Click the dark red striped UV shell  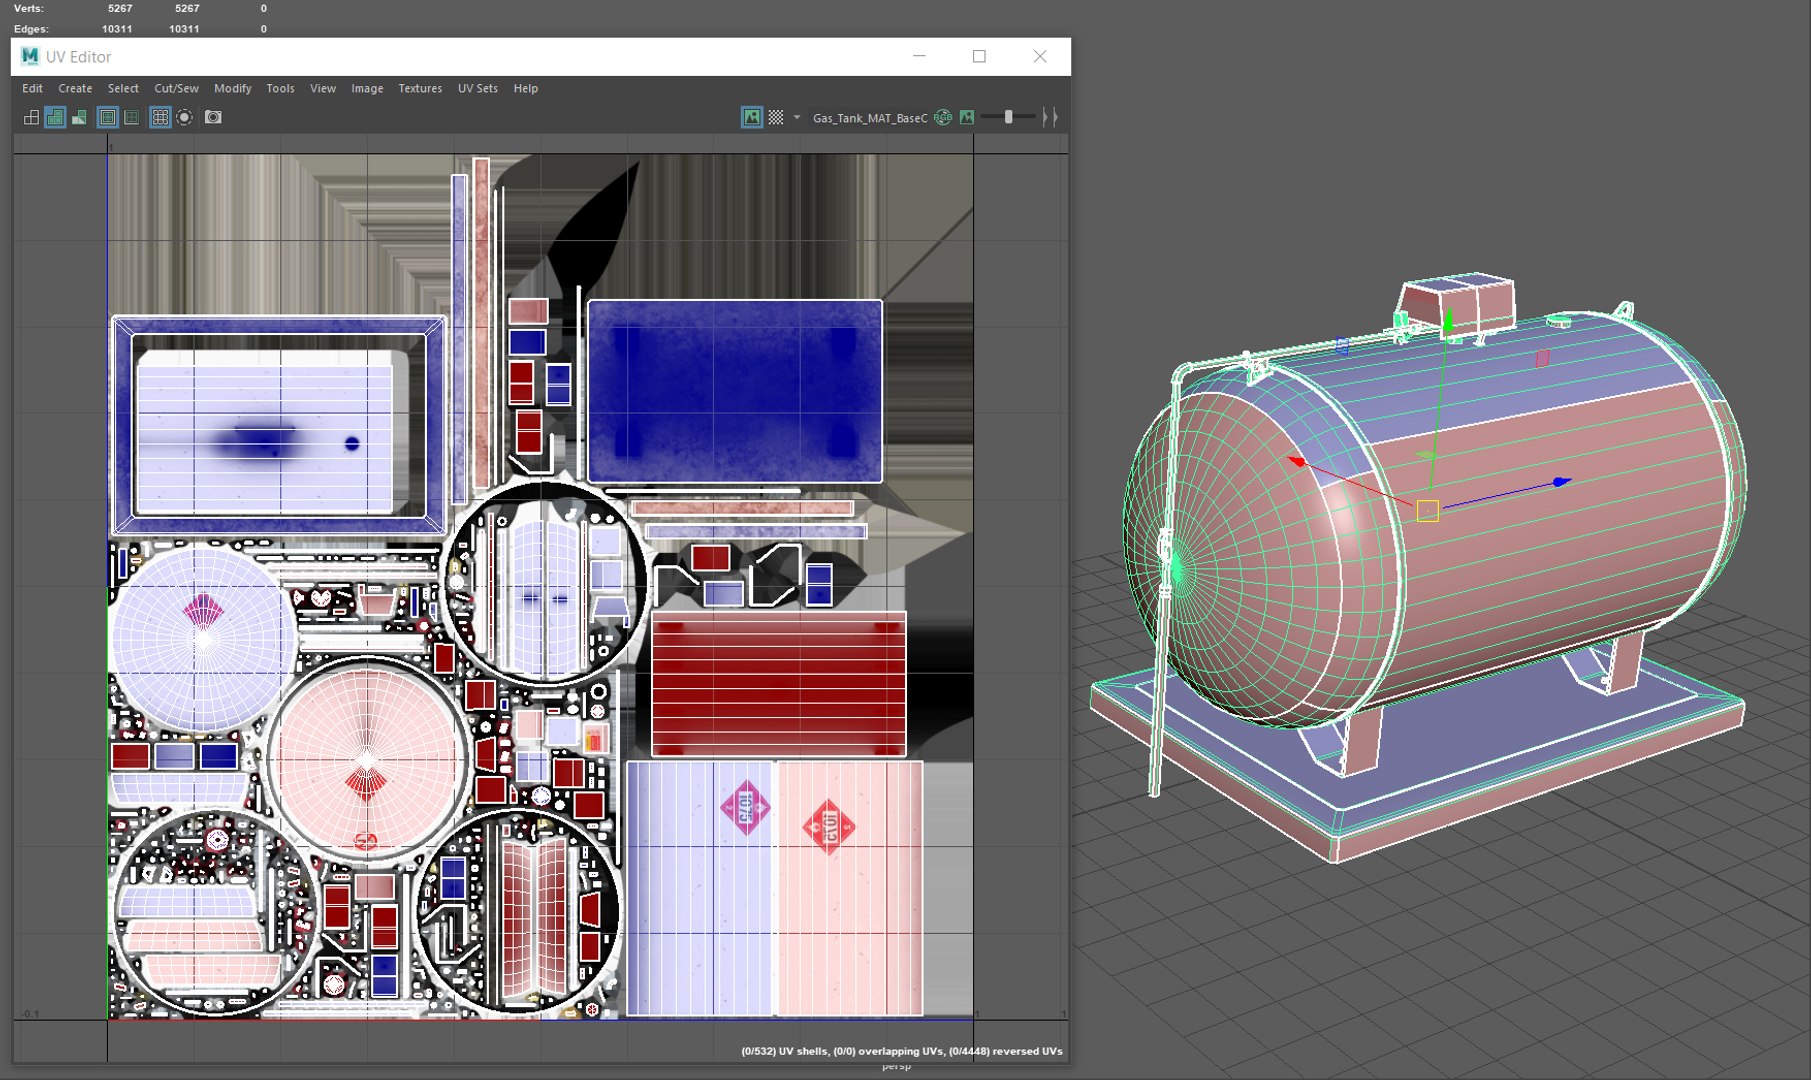click(779, 684)
